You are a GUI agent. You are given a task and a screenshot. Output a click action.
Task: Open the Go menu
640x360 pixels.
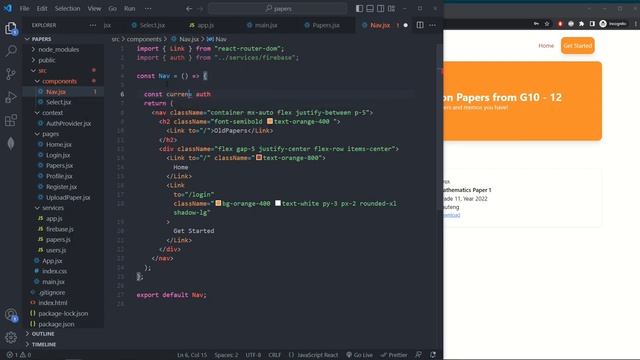tap(113, 9)
